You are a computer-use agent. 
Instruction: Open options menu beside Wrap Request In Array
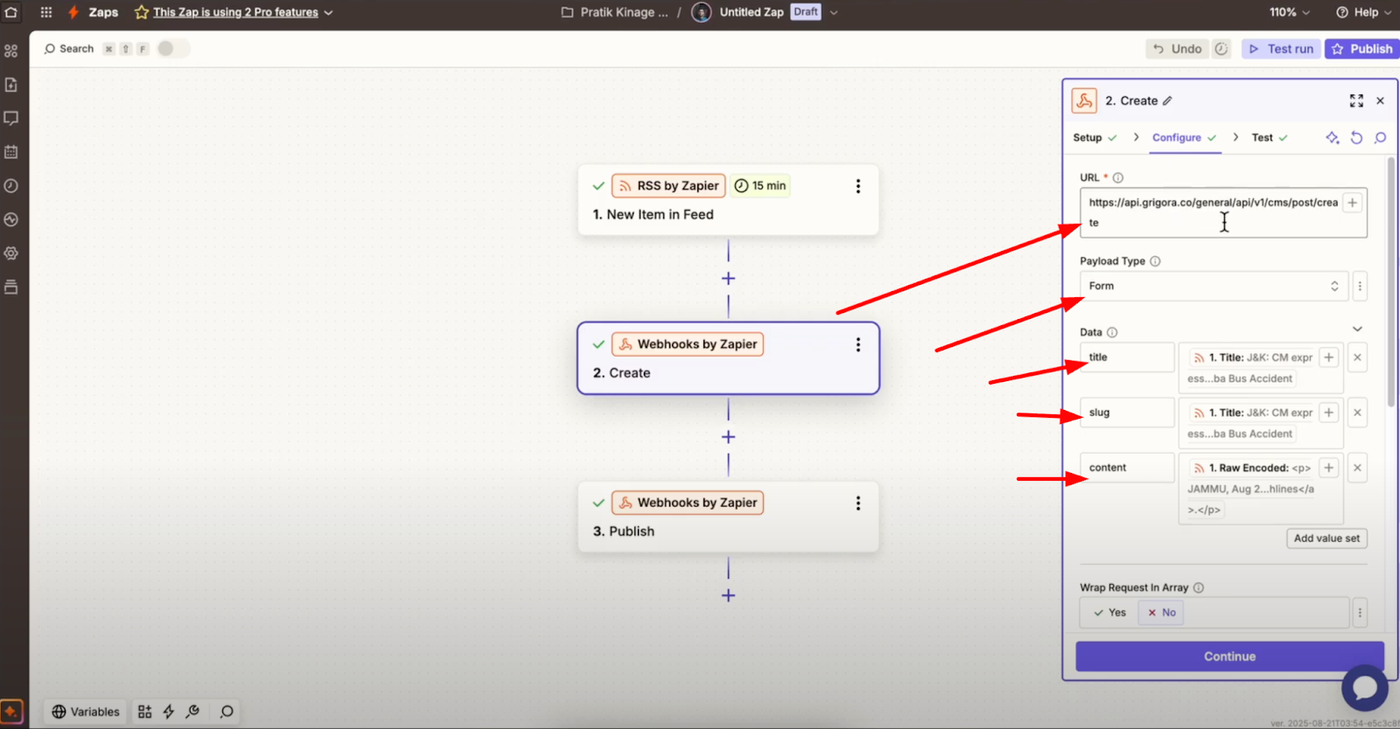click(x=1360, y=613)
